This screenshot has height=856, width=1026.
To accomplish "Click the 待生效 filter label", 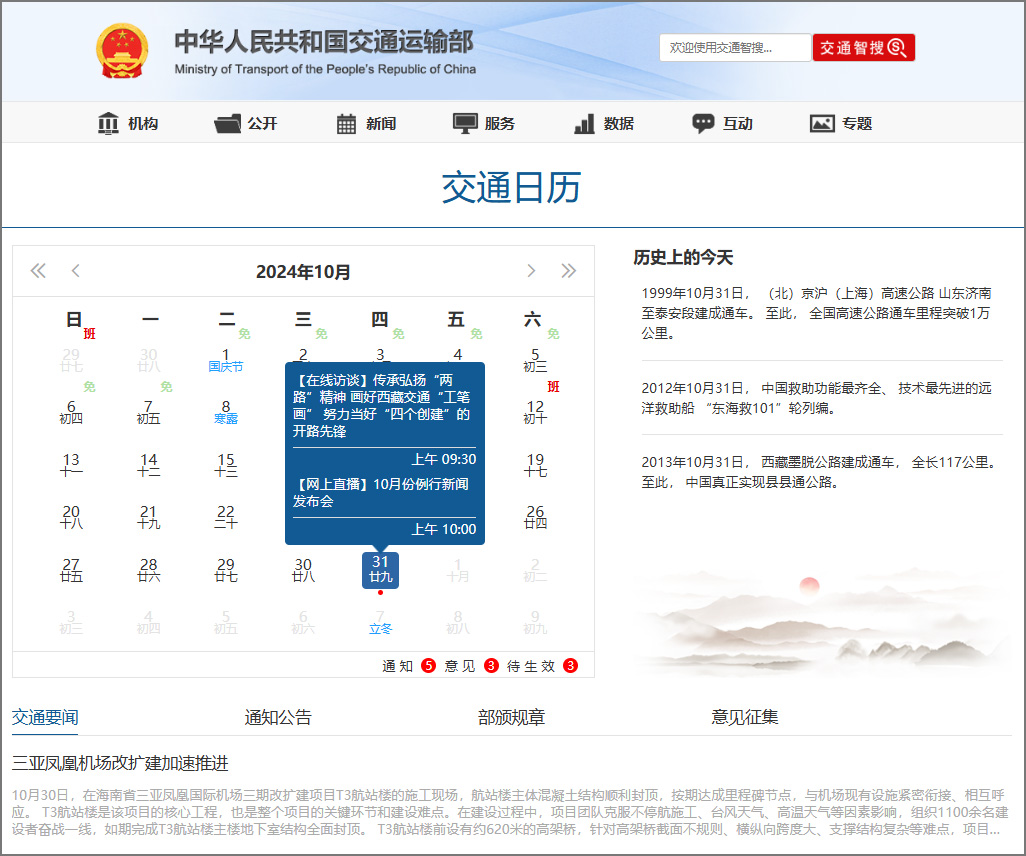I will click(x=531, y=666).
